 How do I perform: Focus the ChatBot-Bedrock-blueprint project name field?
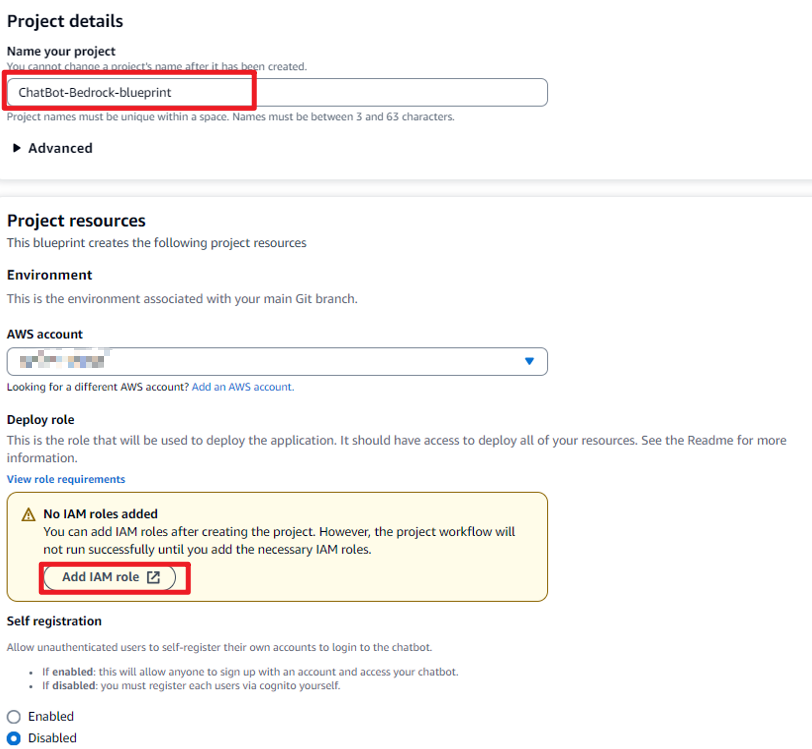pos(277,92)
